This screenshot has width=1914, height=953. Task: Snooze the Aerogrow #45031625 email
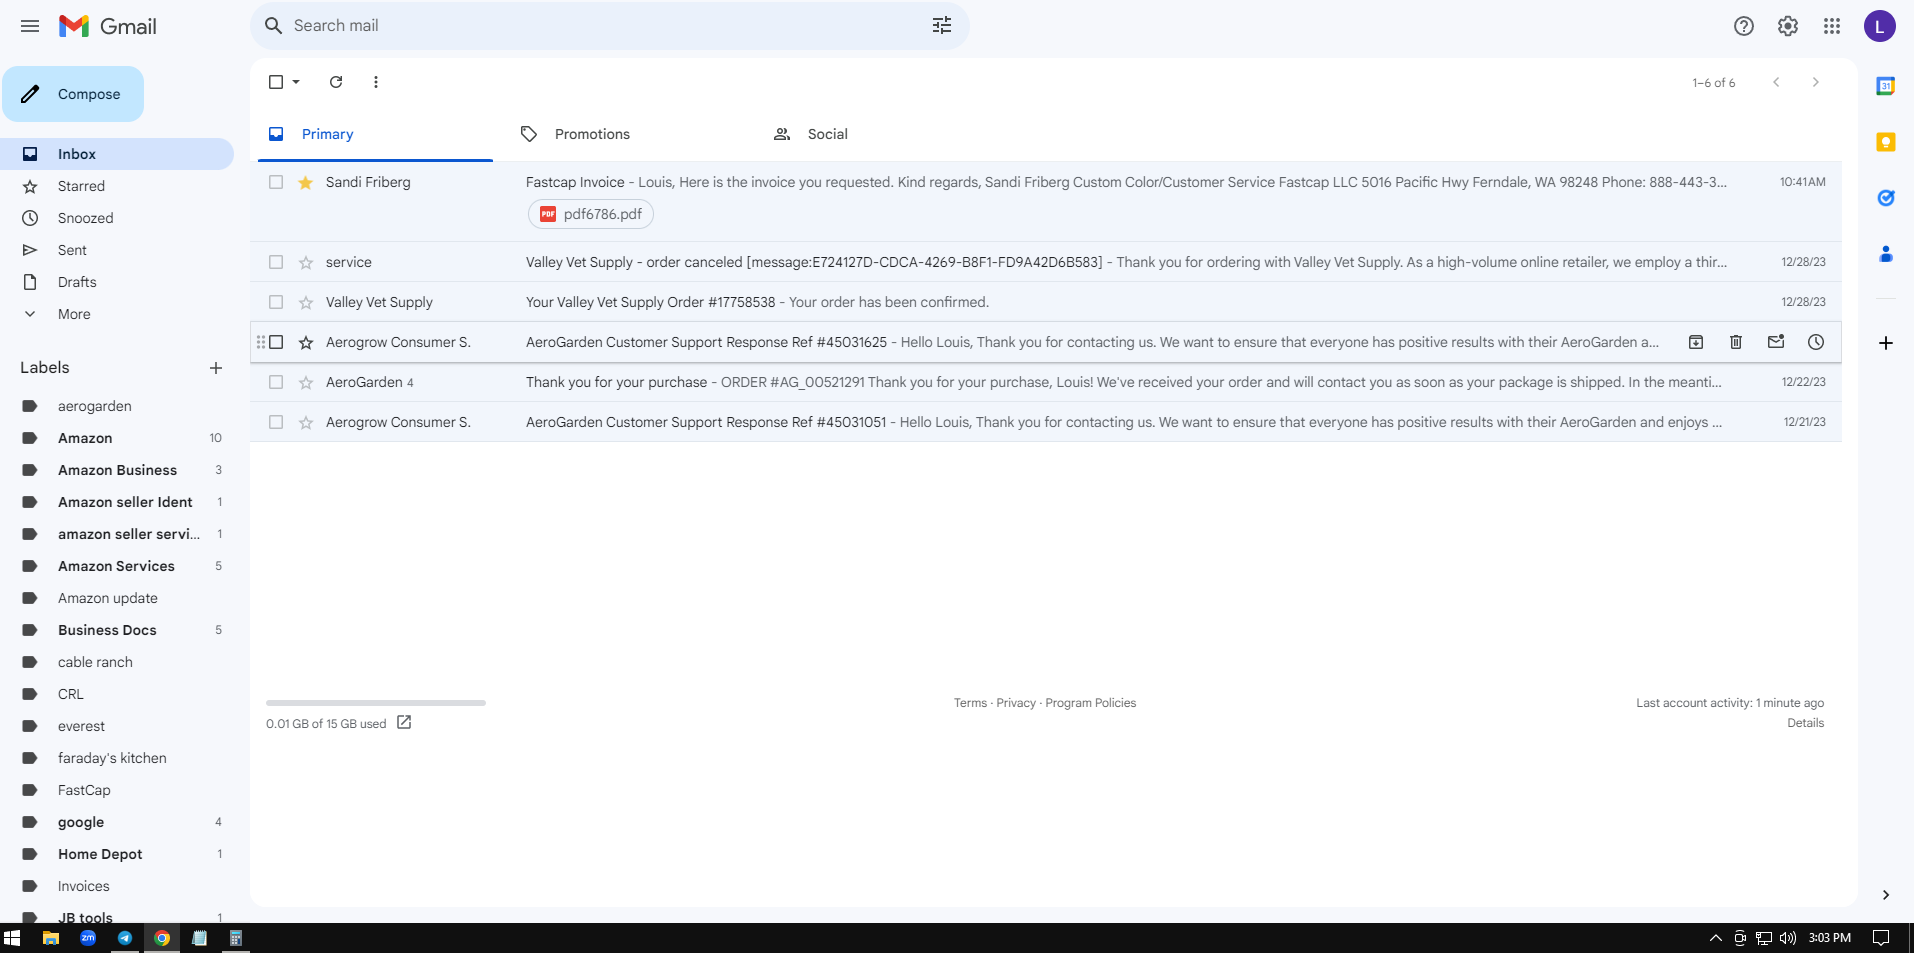click(x=1816, y=342)
